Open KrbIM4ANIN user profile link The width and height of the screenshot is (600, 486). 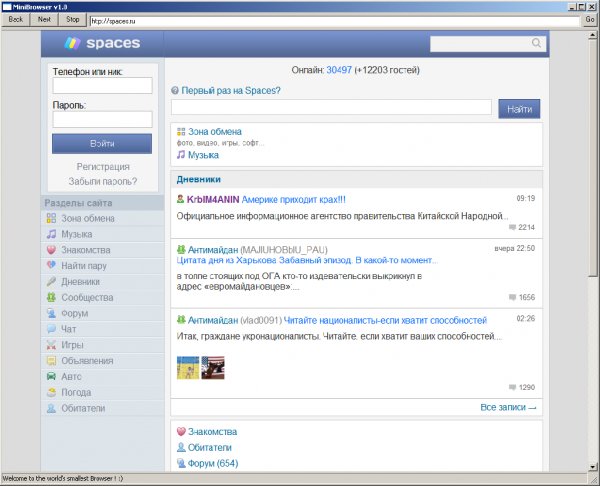(x=213, y=199)
